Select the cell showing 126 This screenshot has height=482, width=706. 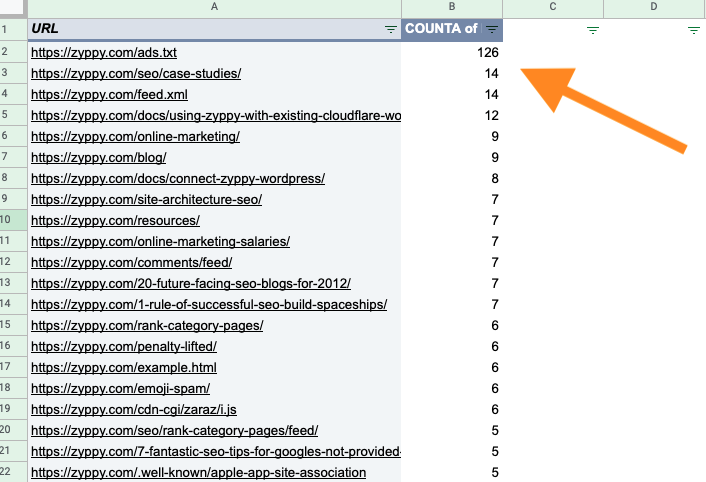point(452,53)
